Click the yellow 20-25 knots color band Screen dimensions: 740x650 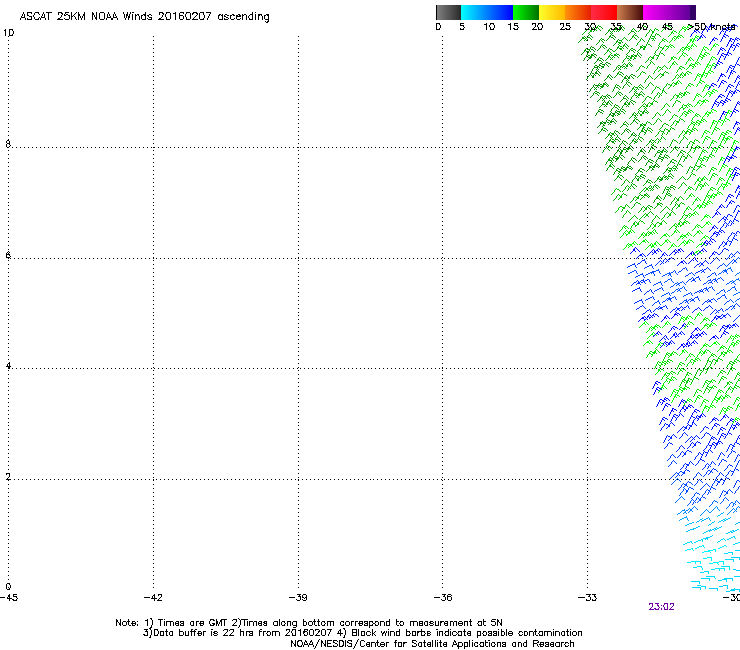point(552,12)
